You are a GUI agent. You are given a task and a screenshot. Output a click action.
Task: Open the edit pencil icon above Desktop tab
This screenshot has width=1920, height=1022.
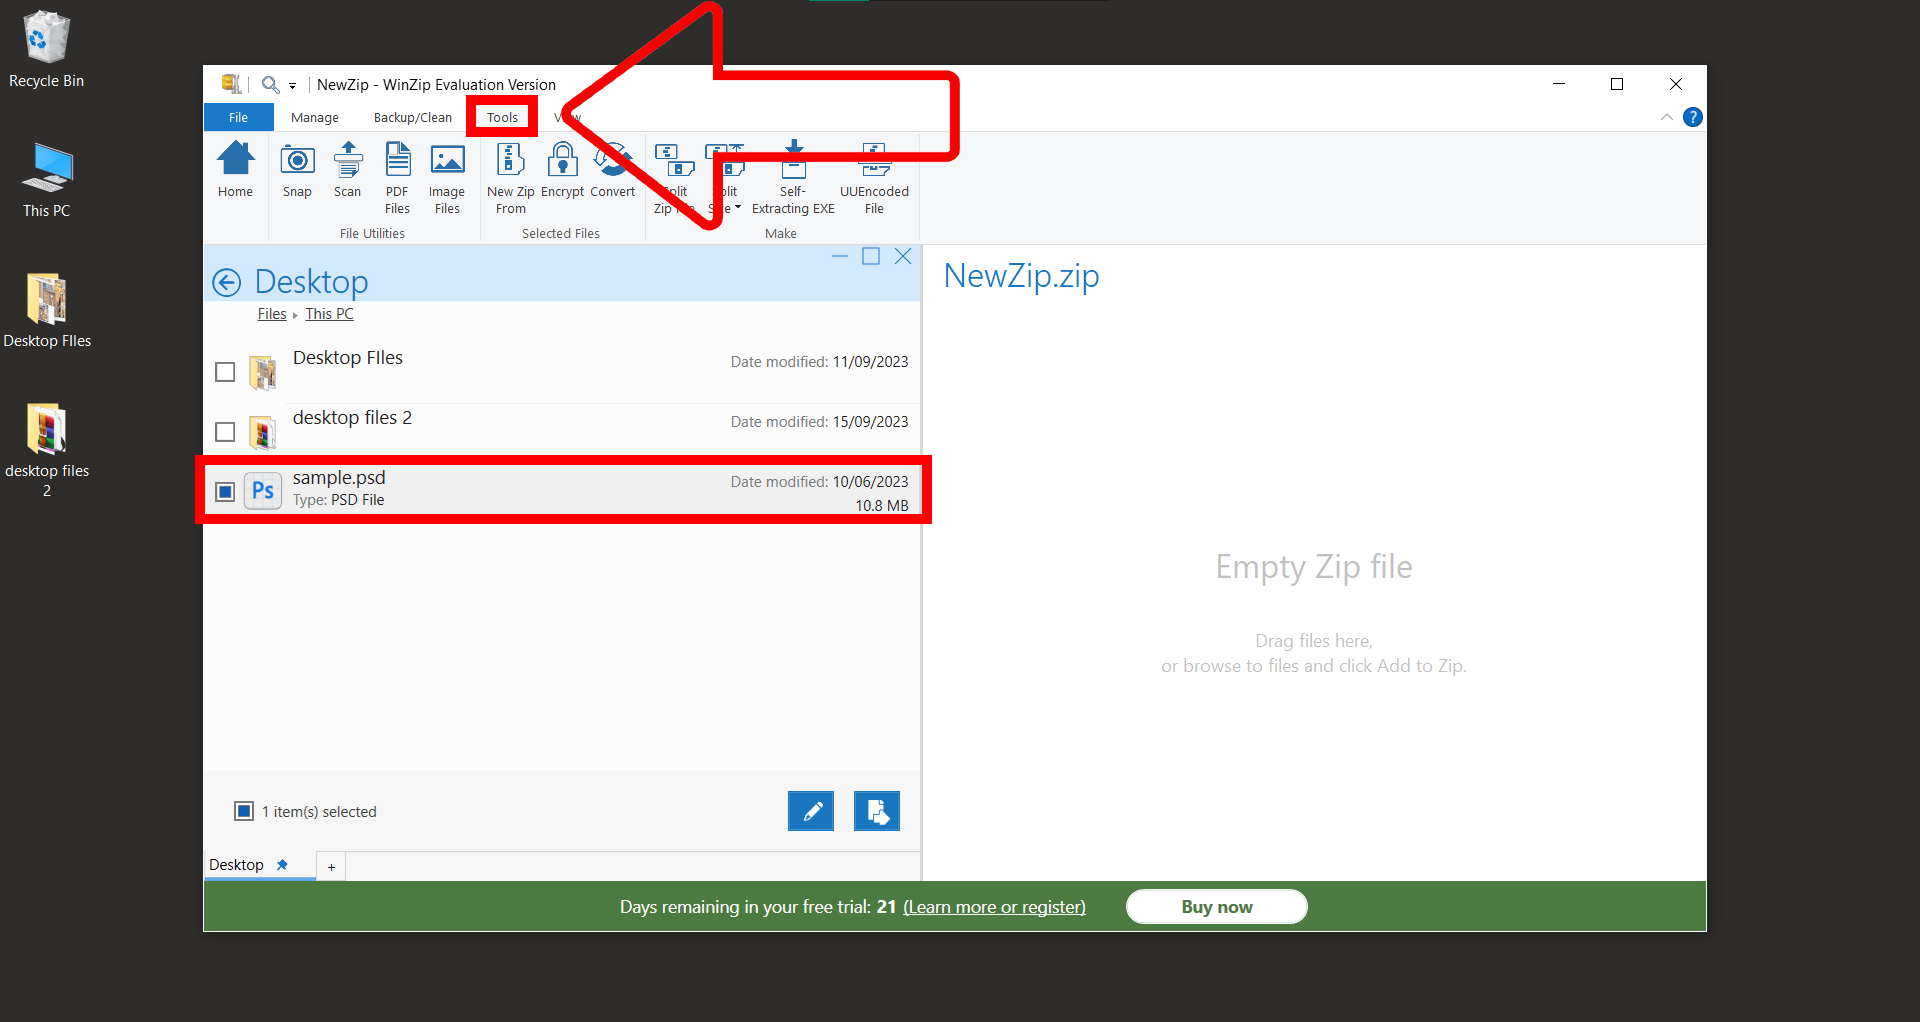click(811, 811)
